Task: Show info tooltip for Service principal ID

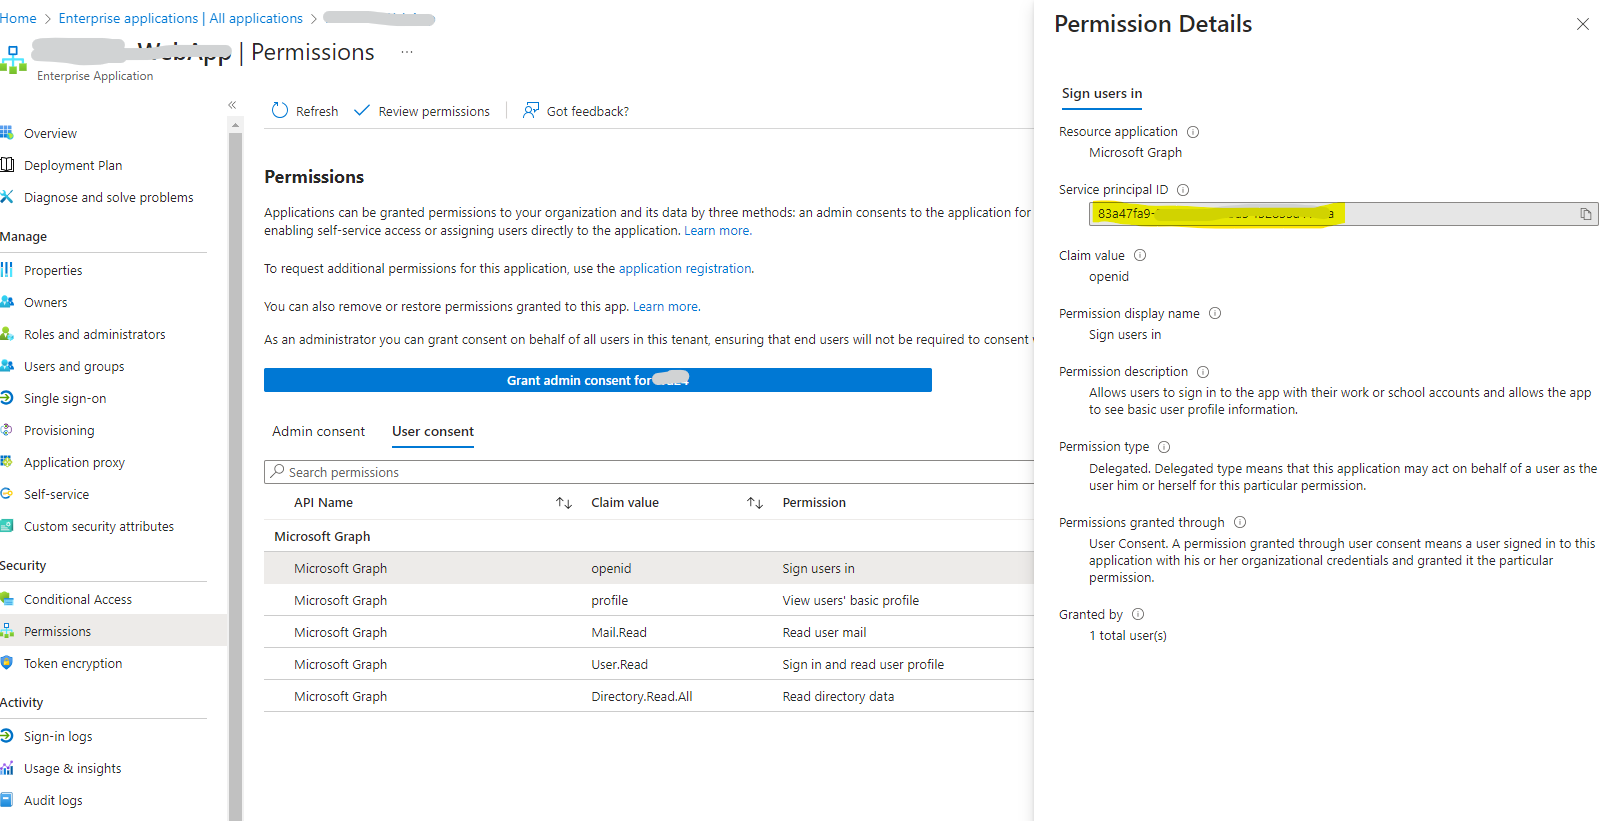Action: point(1183,190)
